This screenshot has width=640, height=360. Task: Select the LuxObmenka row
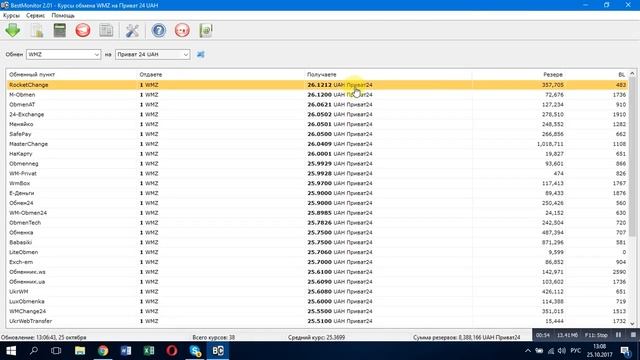[x=318, y=301]
